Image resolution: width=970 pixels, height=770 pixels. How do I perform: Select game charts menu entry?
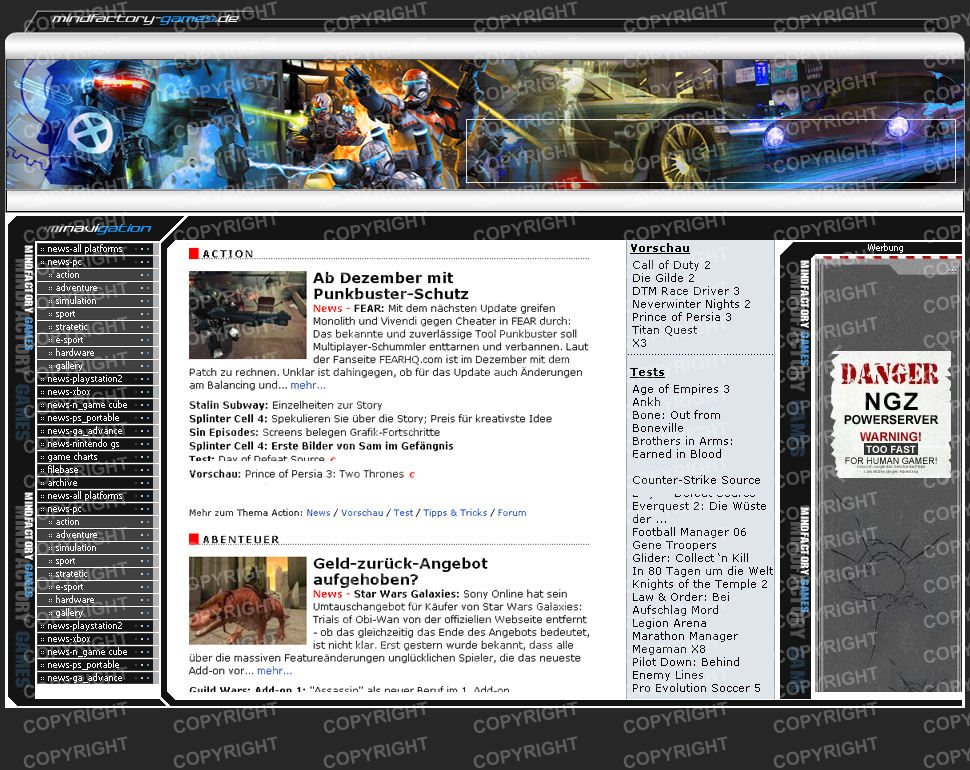[95, 457]
